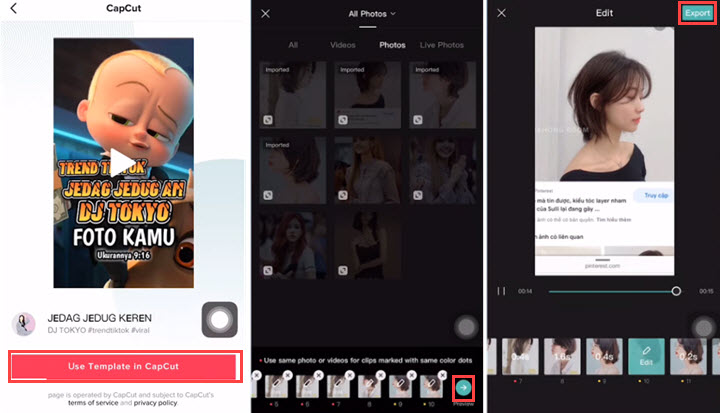Edit the photo in clip slot 6
The width and height of the screenshot is (720, 413).
[307, 387]
